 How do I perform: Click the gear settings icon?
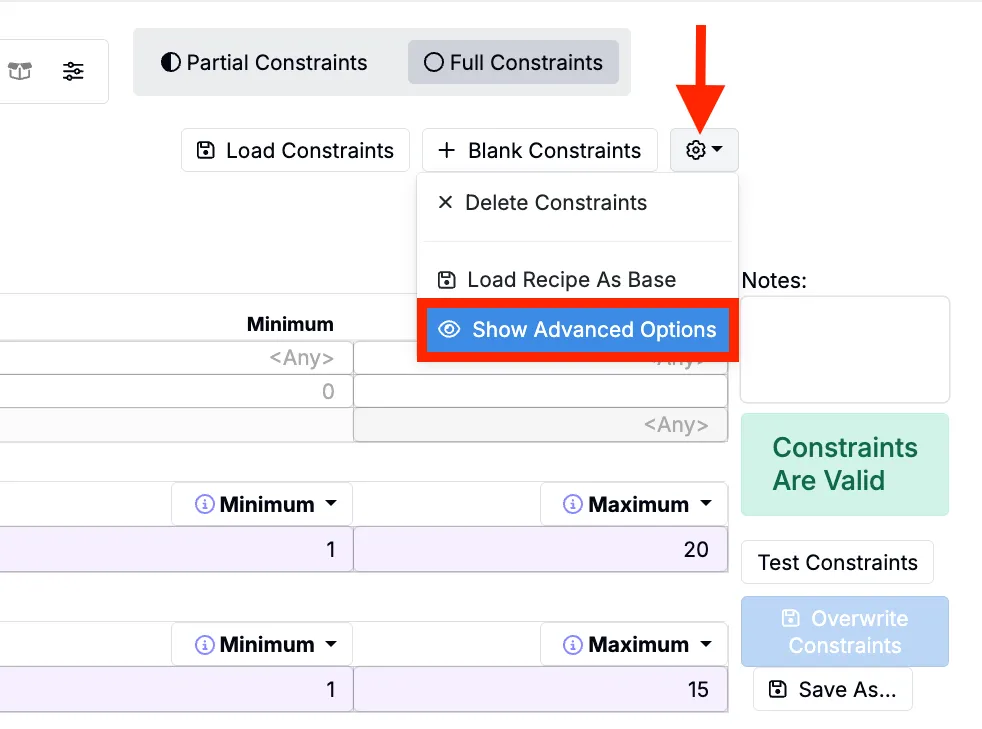[704, 151]
